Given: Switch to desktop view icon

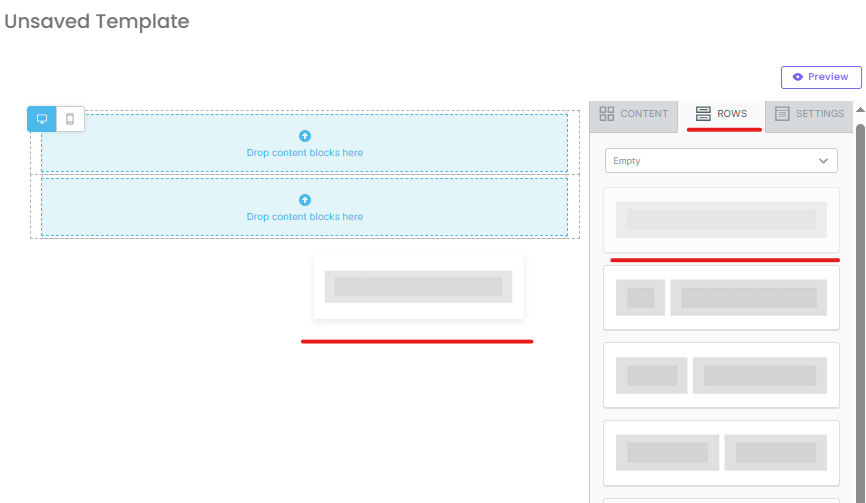Looking at the screenshot, I should pyautogui.click(x=42, y=119).
